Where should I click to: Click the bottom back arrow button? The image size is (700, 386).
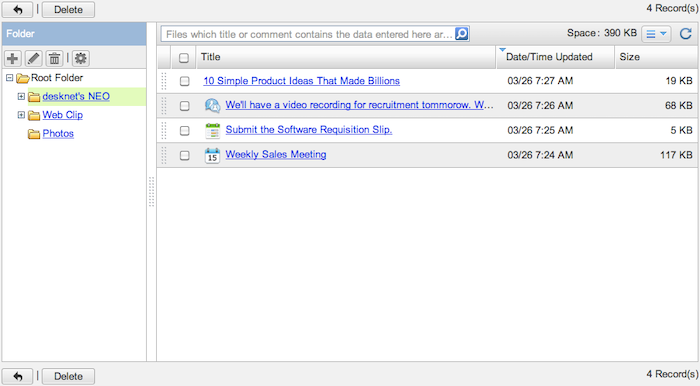pos(17,376)
